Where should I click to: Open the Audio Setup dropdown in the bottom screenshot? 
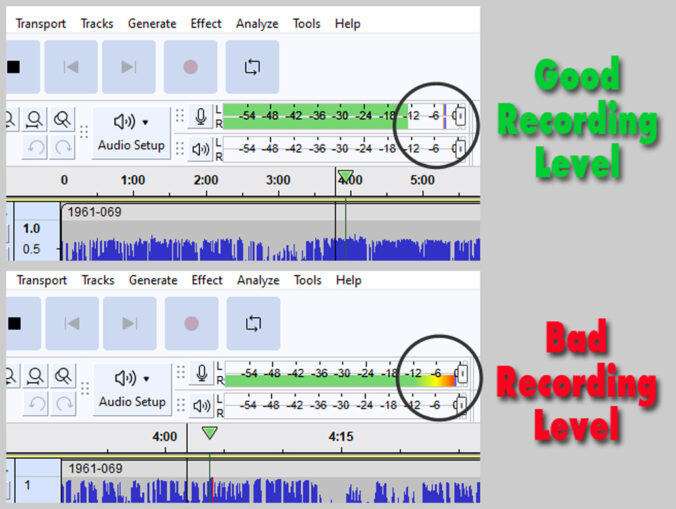tap(132, 390)
